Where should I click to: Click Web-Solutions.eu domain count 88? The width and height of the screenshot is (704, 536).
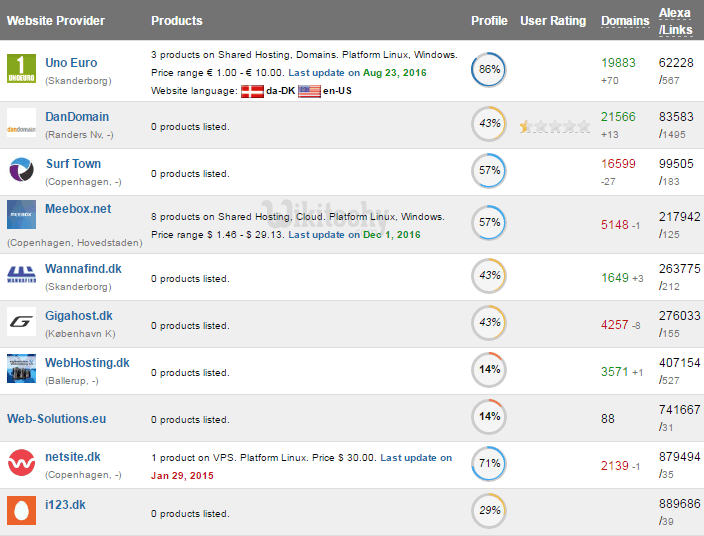click(607, 419)
